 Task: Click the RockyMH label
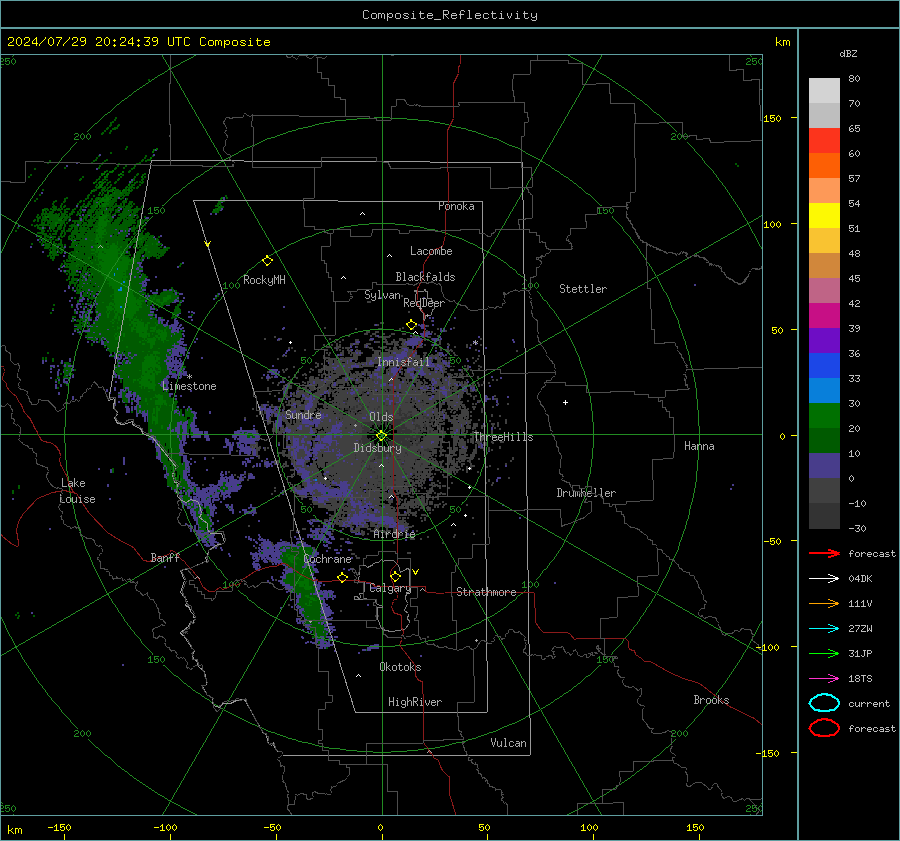pos(264,280)
